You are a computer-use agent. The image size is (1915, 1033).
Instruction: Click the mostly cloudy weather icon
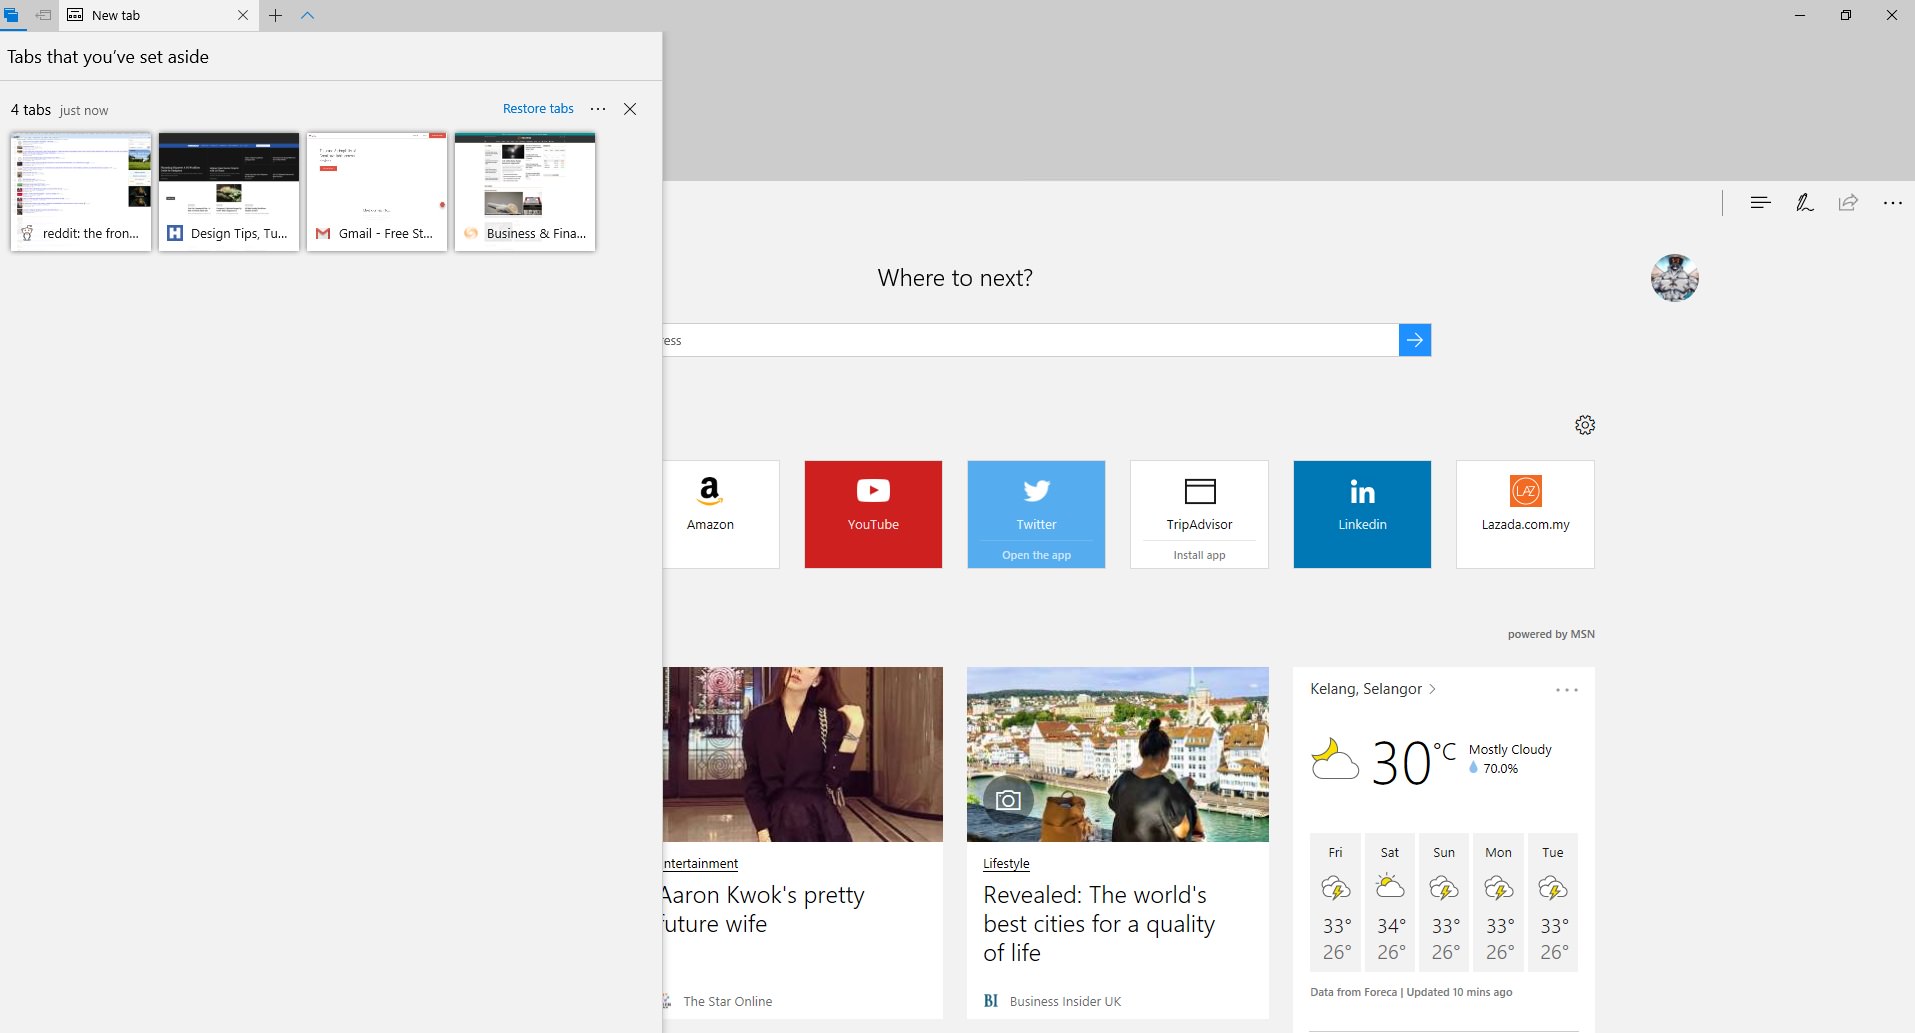pos(1335,759)
